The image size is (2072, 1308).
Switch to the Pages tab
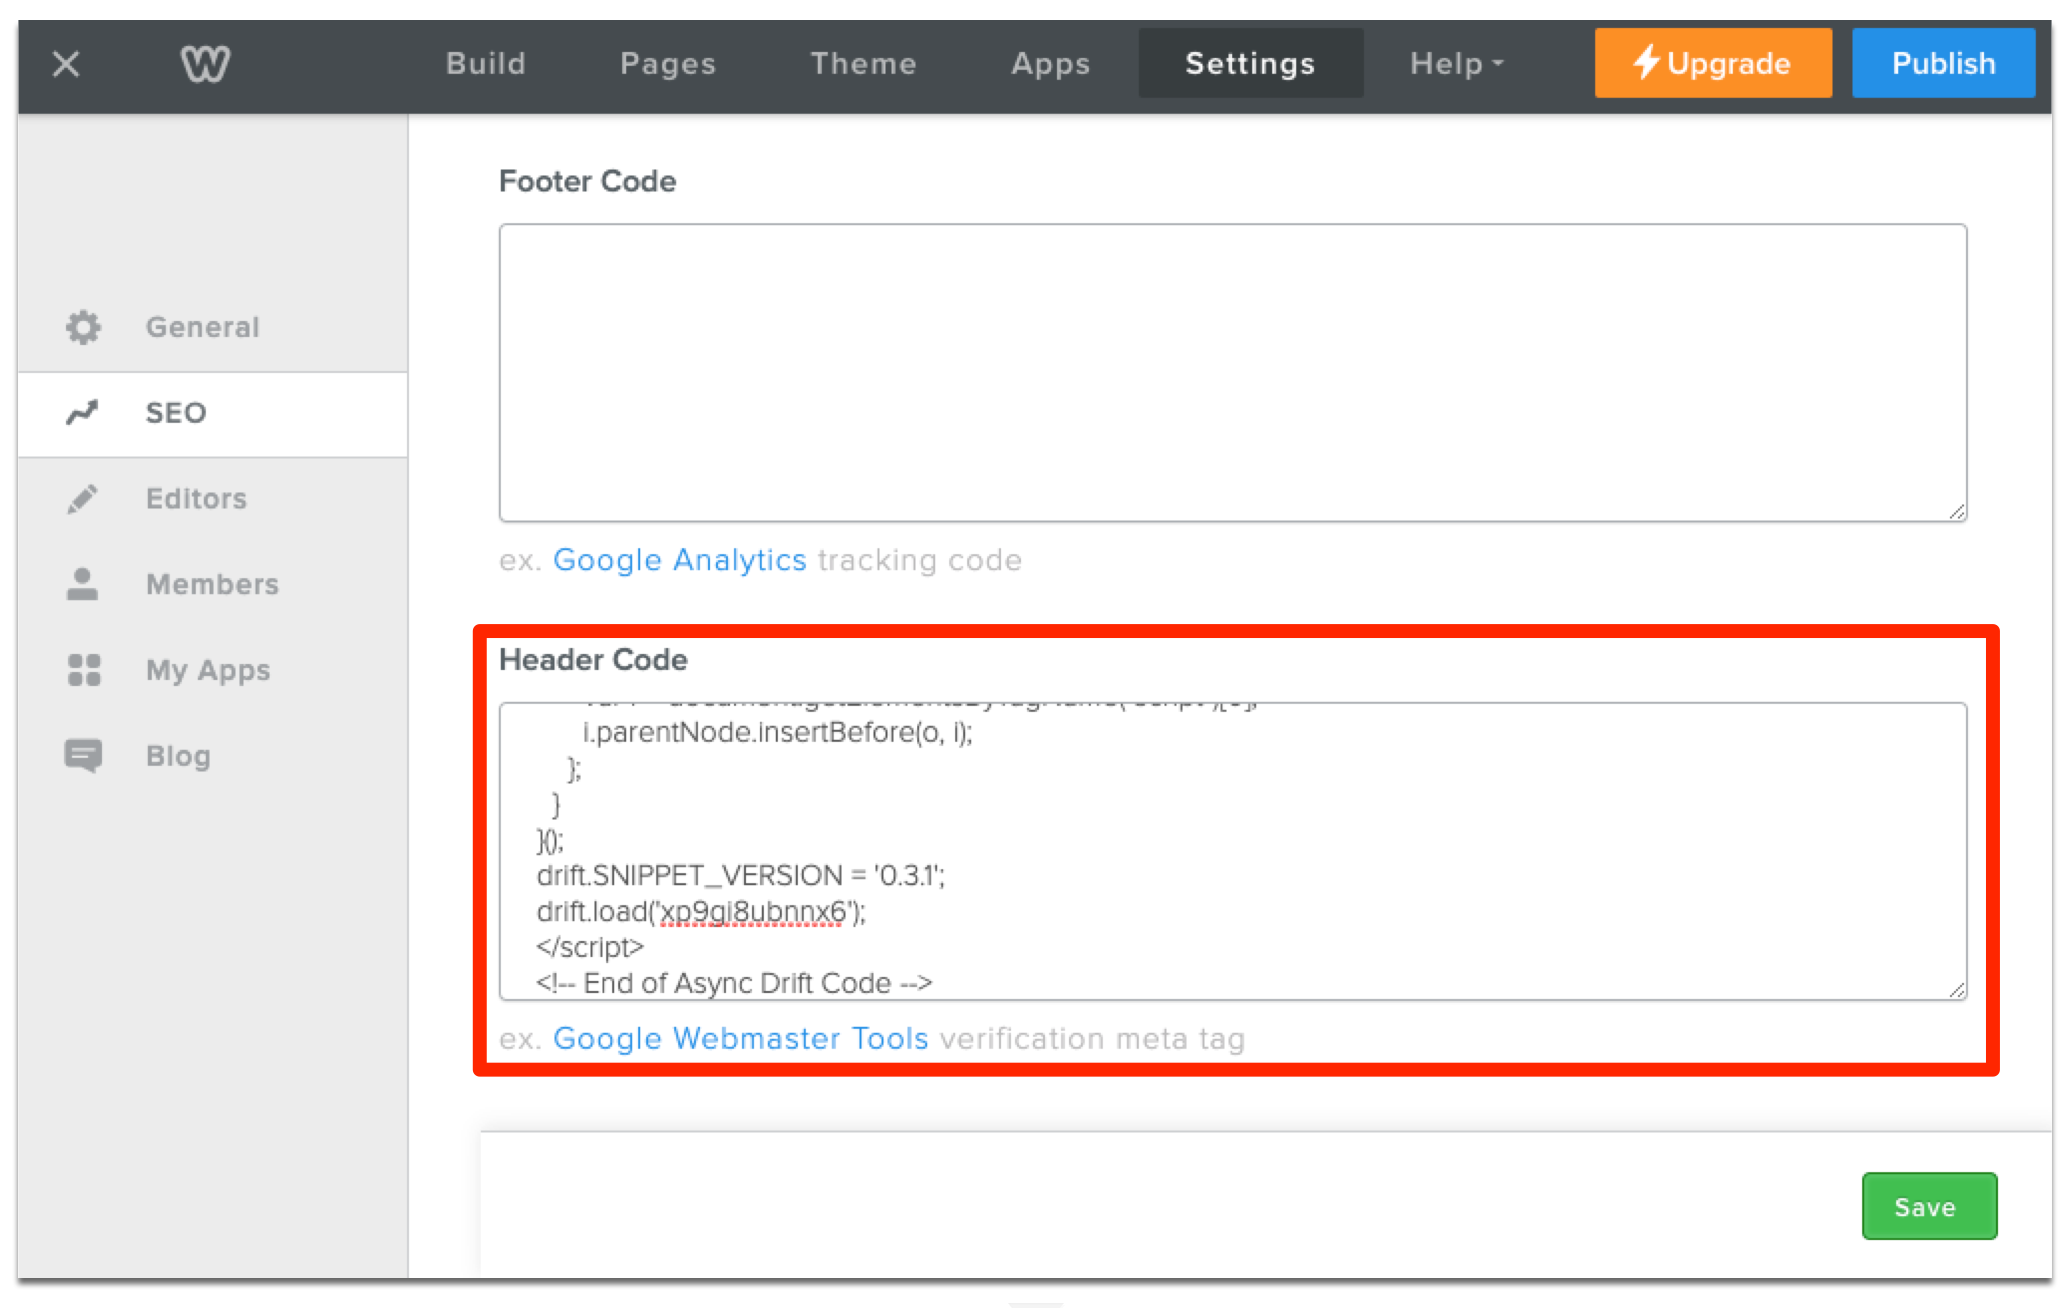point(668,63)
